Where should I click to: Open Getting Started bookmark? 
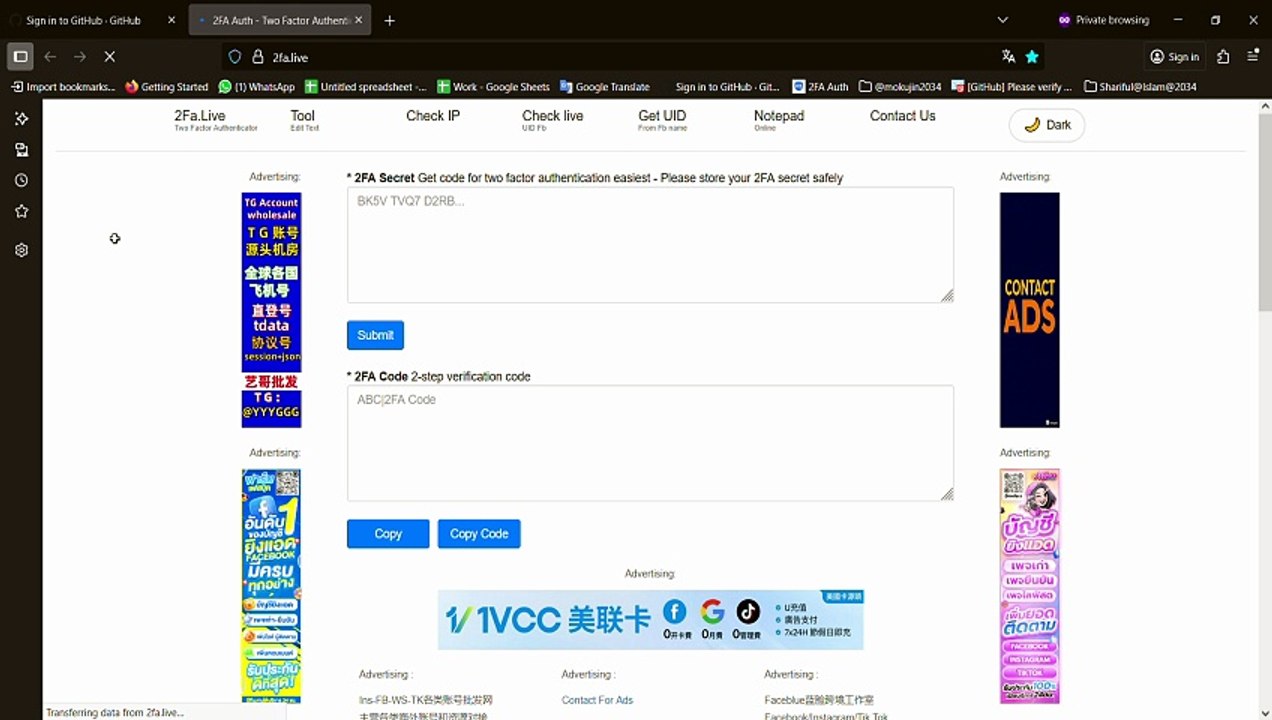tap(167, 87)
